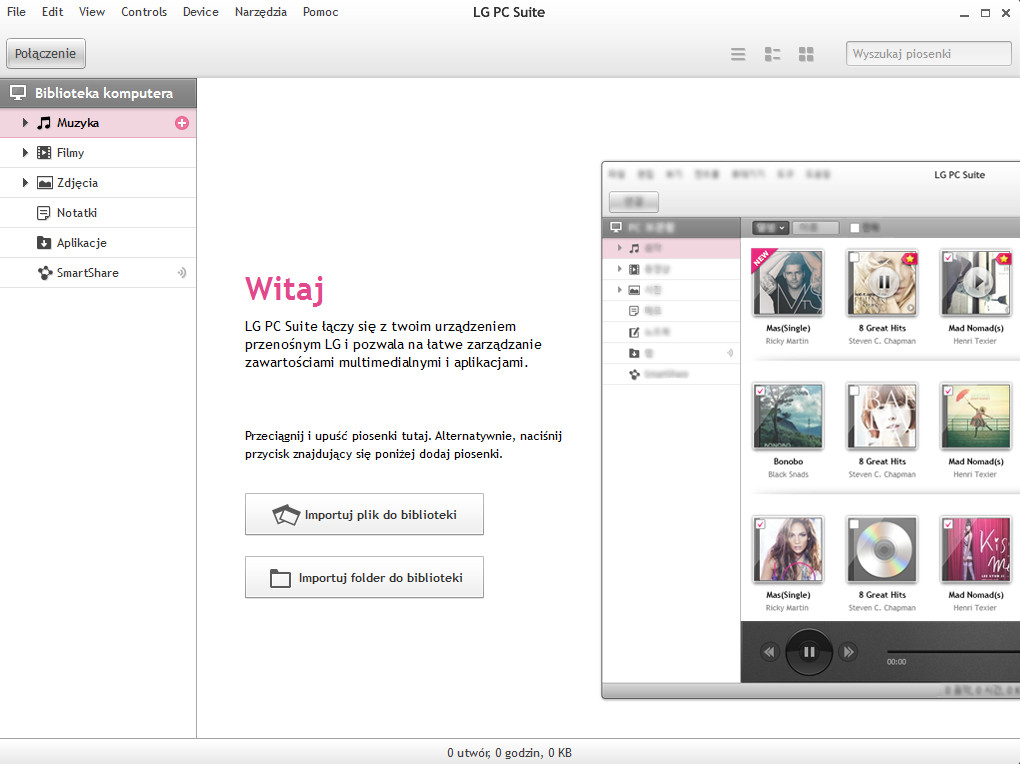Expand the video node in preview sidebar
The height and width of the screenshot is (764, 1020).
click(x=619, y=269)
